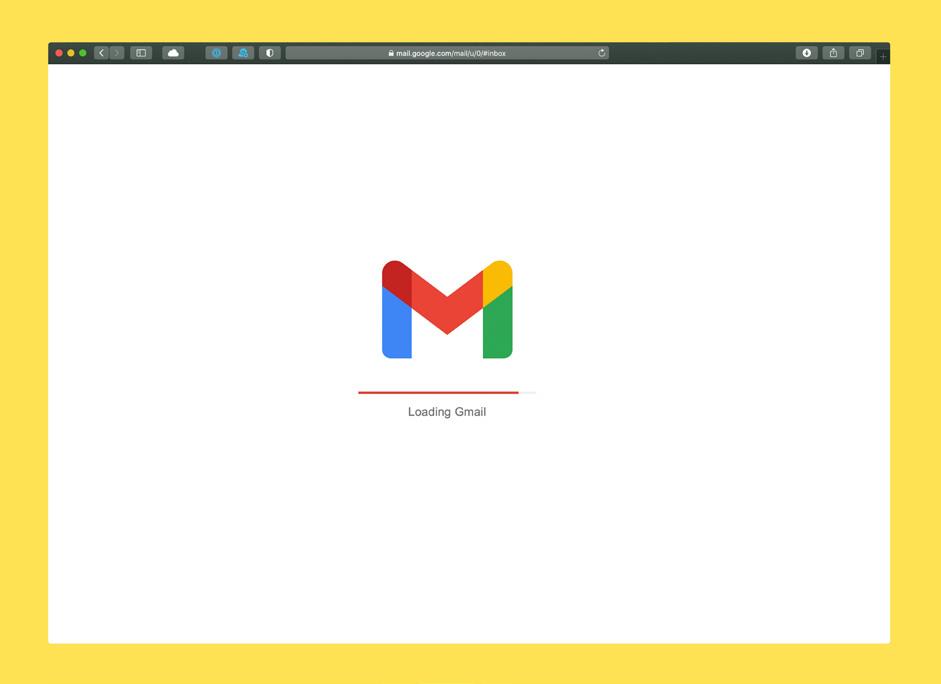Screen dimensions: 941x684
Task: Show the Safari sidebar
Action: (141, 53)
